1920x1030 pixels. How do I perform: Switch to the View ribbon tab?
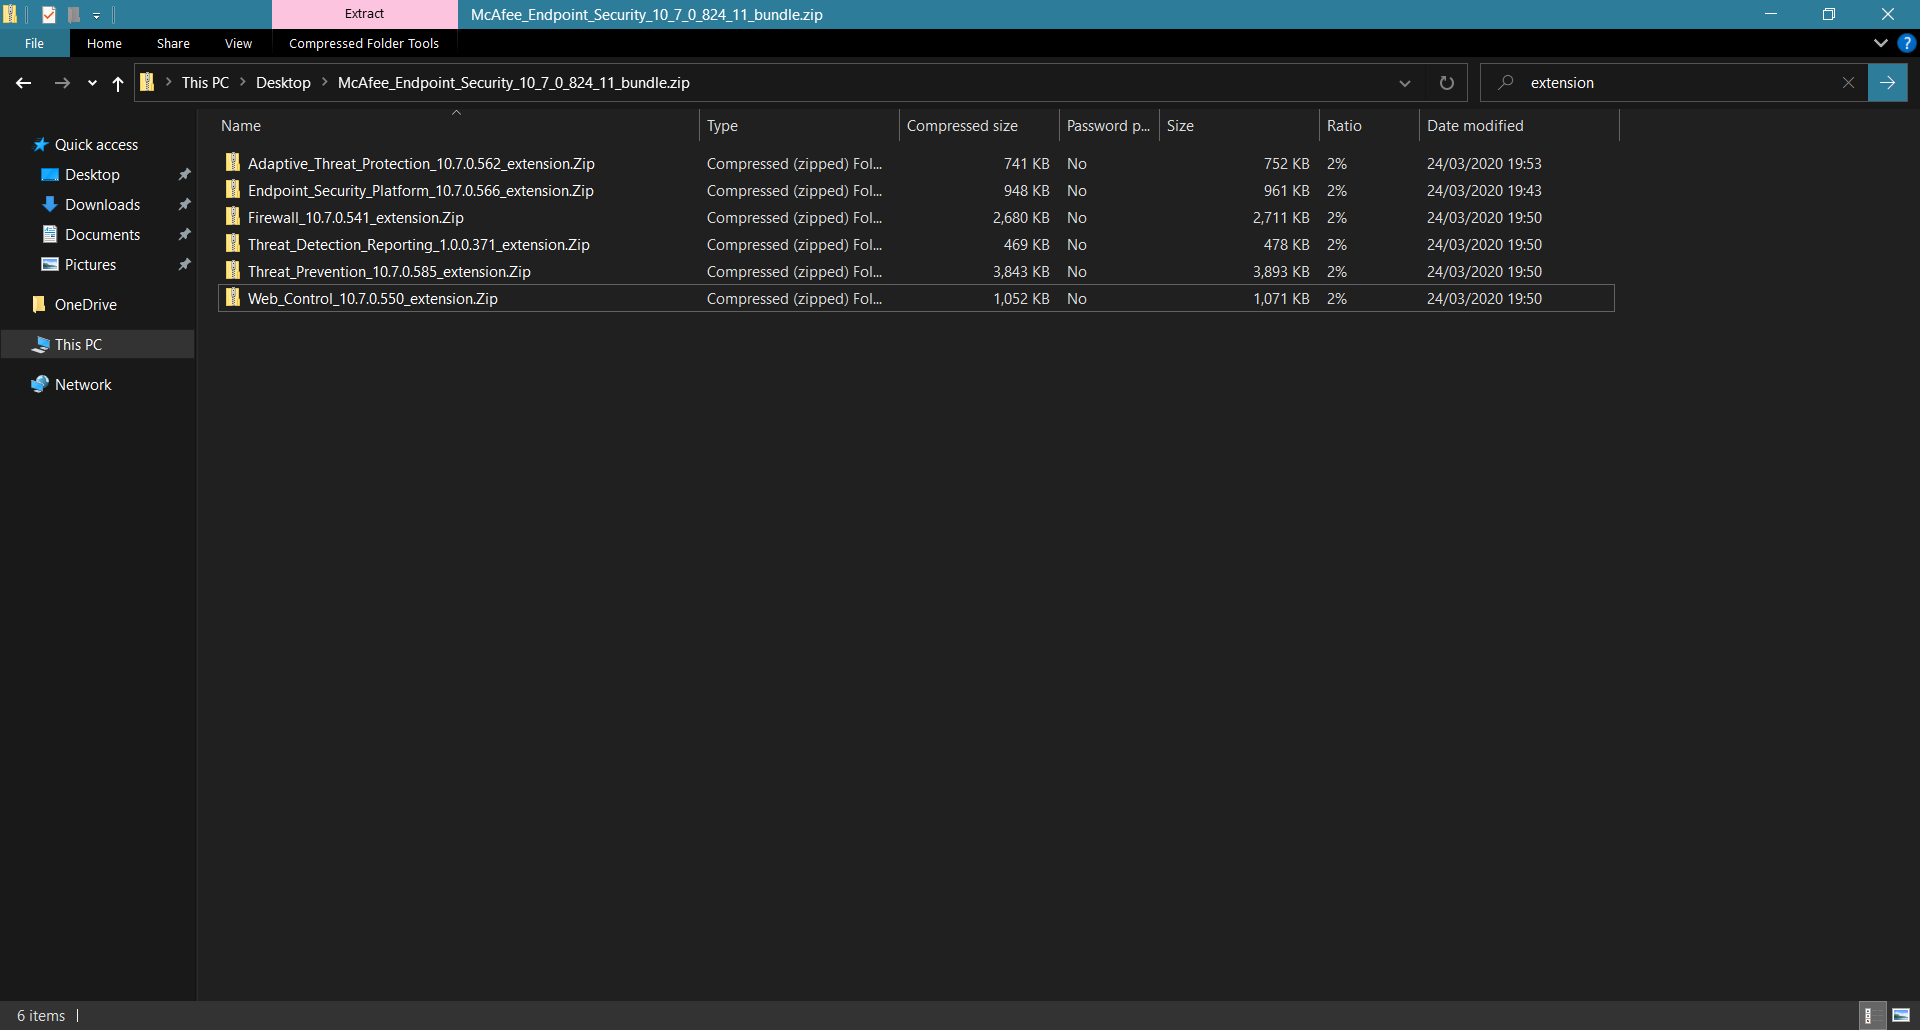click(x=238, y=43)
